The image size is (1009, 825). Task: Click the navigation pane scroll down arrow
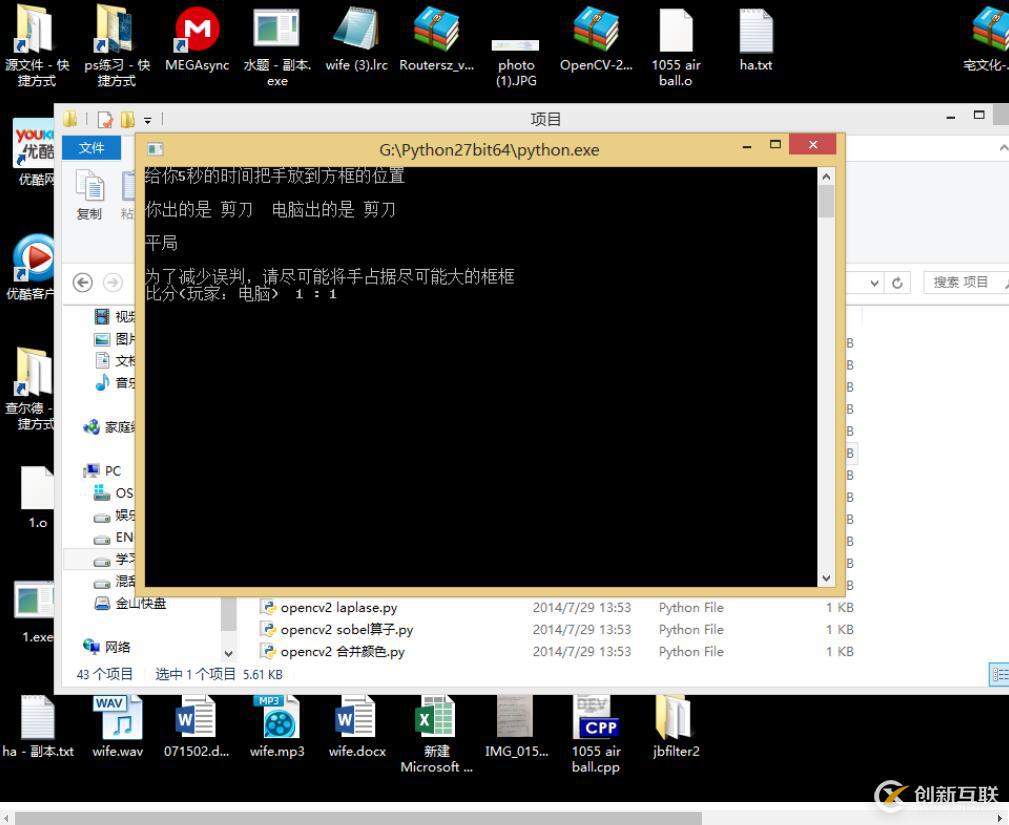pyautogui.click(x=228, y=653)
